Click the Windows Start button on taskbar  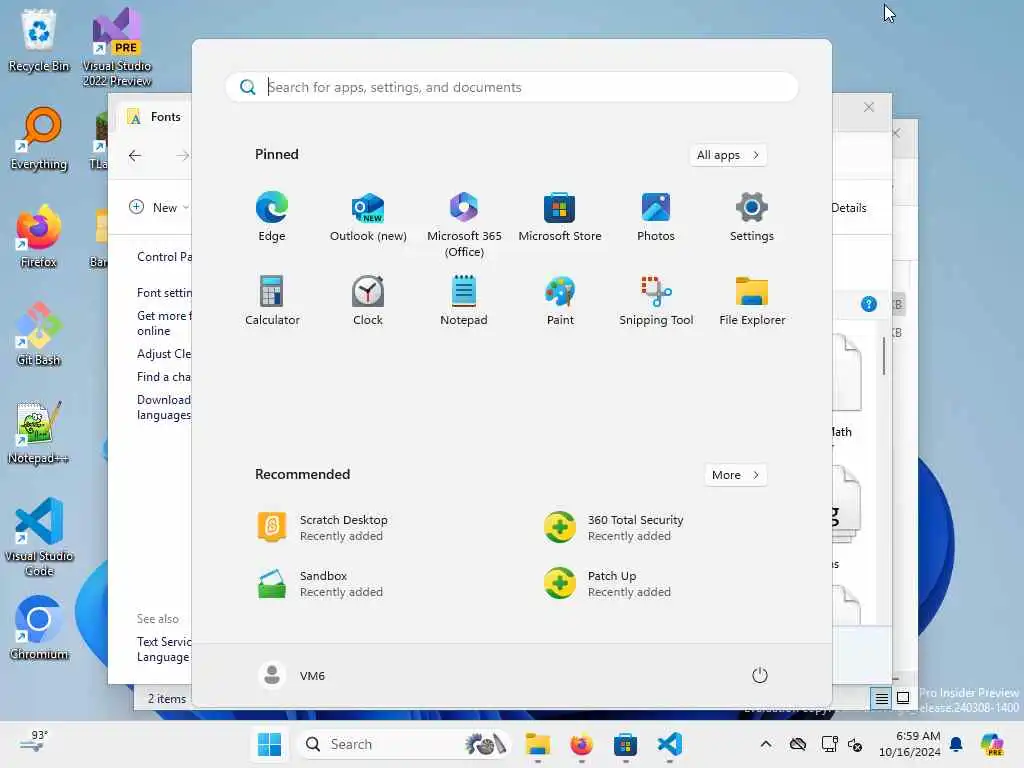pyautogui.click(x=269, y=744)
